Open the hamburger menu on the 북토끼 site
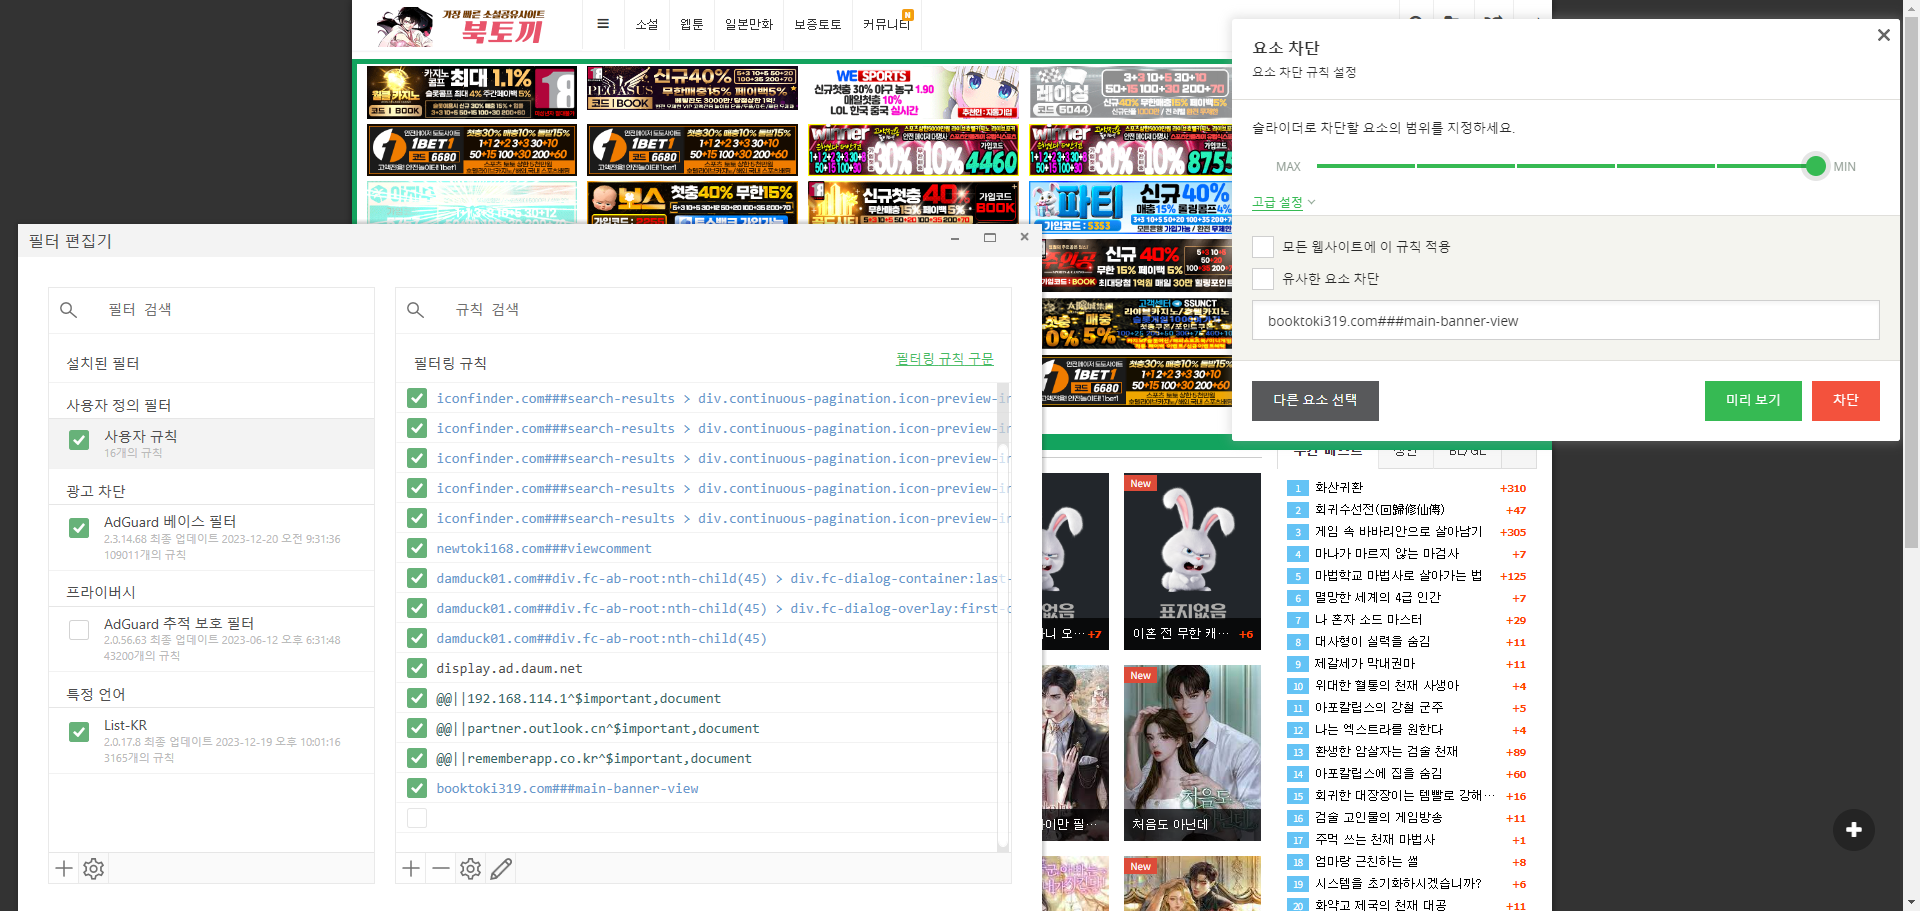Viewport: 1920px width, 911px height. pyautogui.click(x=603, y=23)
